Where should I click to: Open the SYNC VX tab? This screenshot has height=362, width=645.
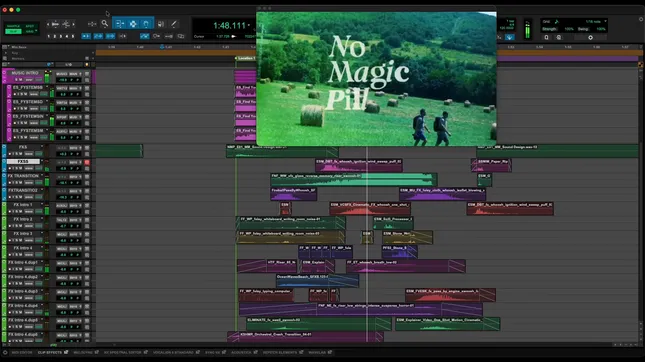(213, 353)
